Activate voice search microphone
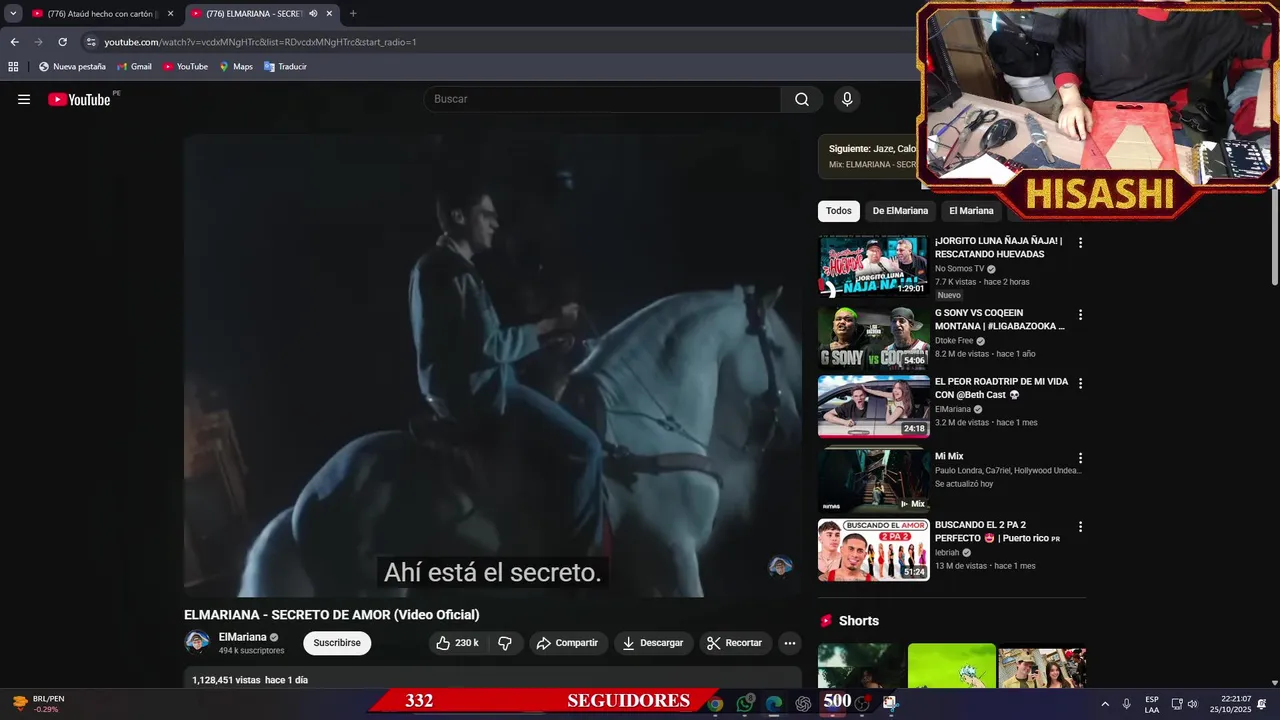The width and height of the screenshot is (1280, 720). point(847,99)
